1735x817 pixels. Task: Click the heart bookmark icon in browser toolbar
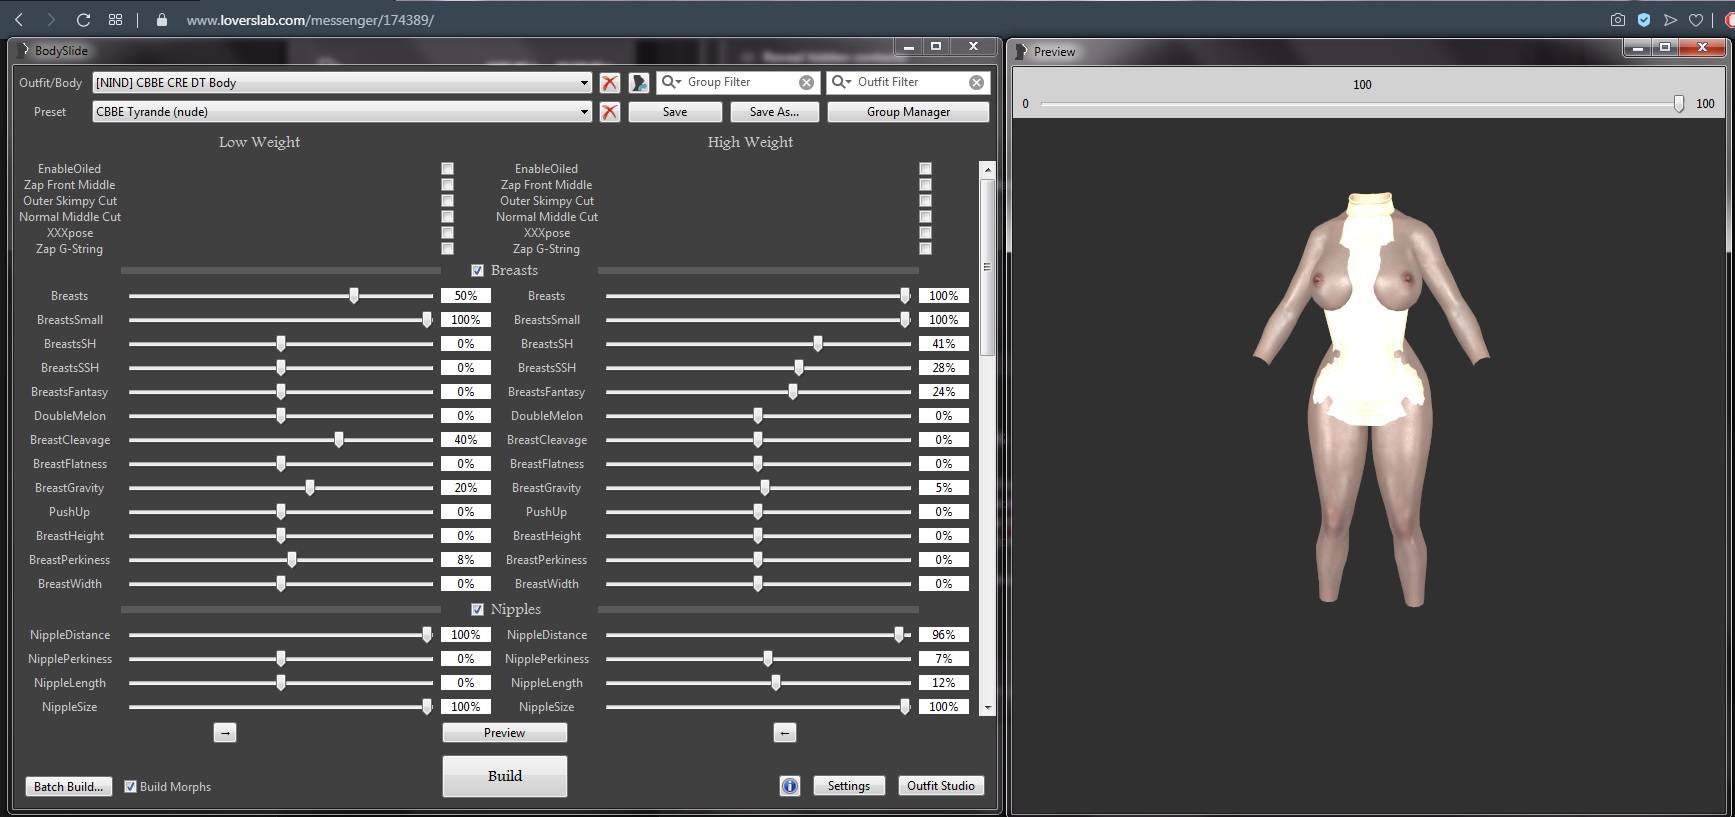[x=1696, y=20]
